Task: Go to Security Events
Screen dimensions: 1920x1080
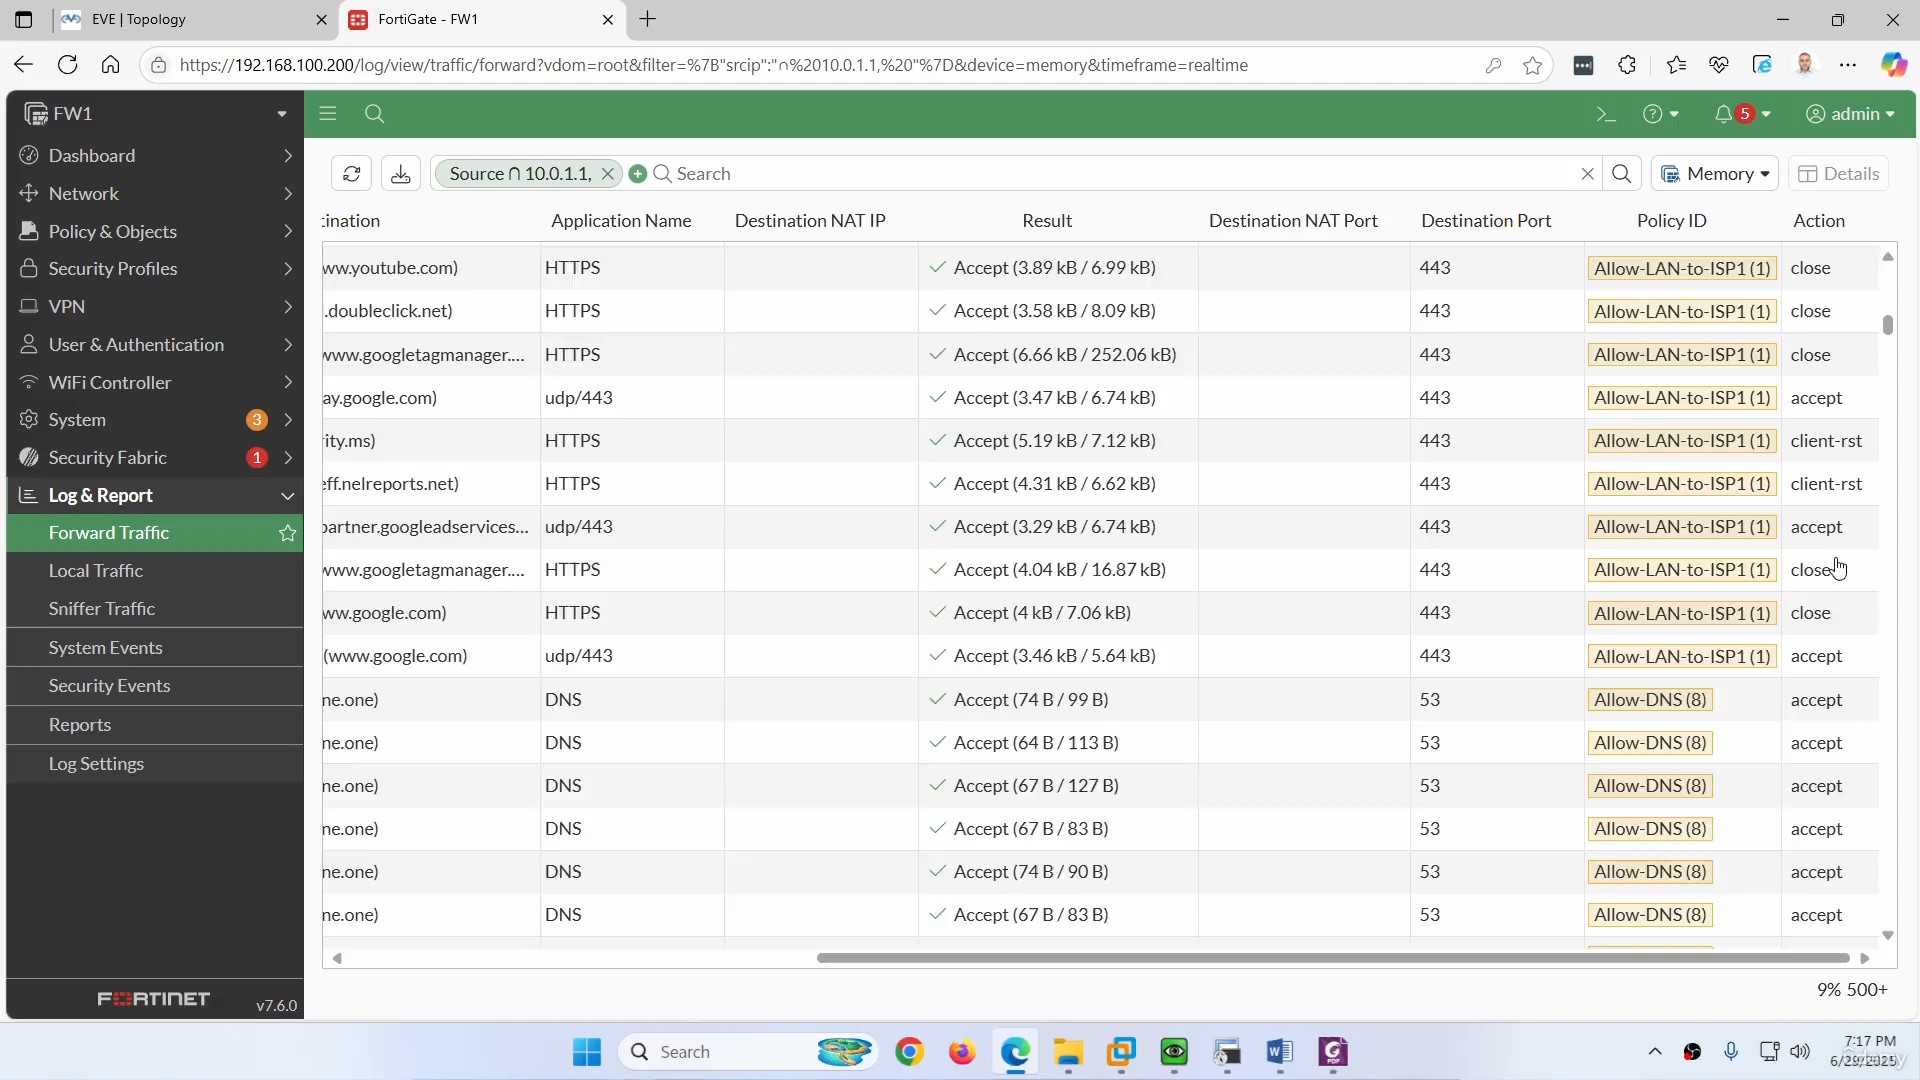Action: [155, 686]
